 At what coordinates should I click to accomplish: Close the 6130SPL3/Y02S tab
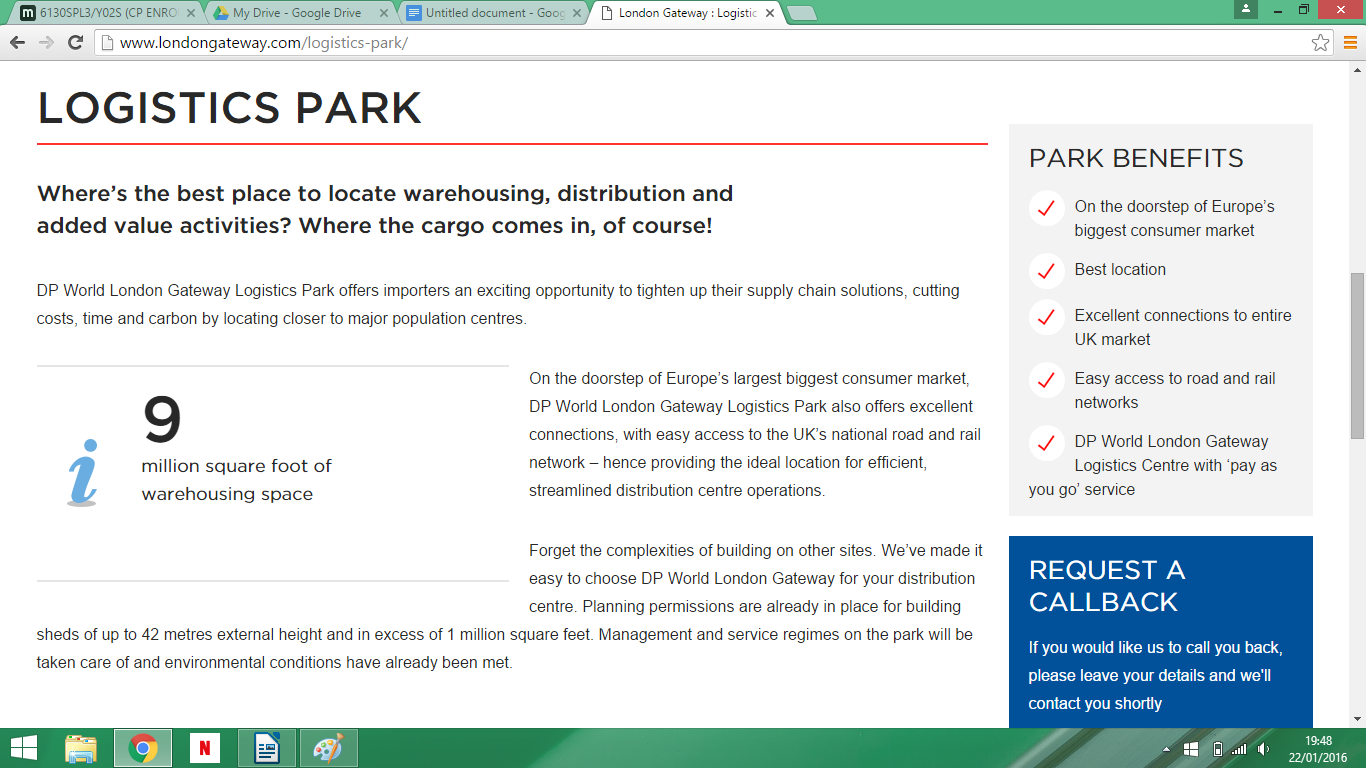point(191,13)
